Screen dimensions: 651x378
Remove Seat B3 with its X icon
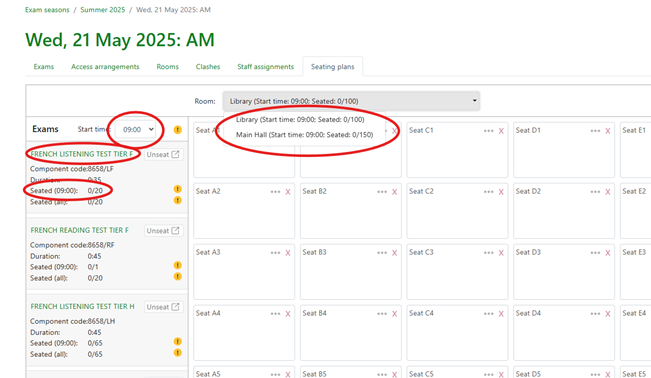[394, 253]
